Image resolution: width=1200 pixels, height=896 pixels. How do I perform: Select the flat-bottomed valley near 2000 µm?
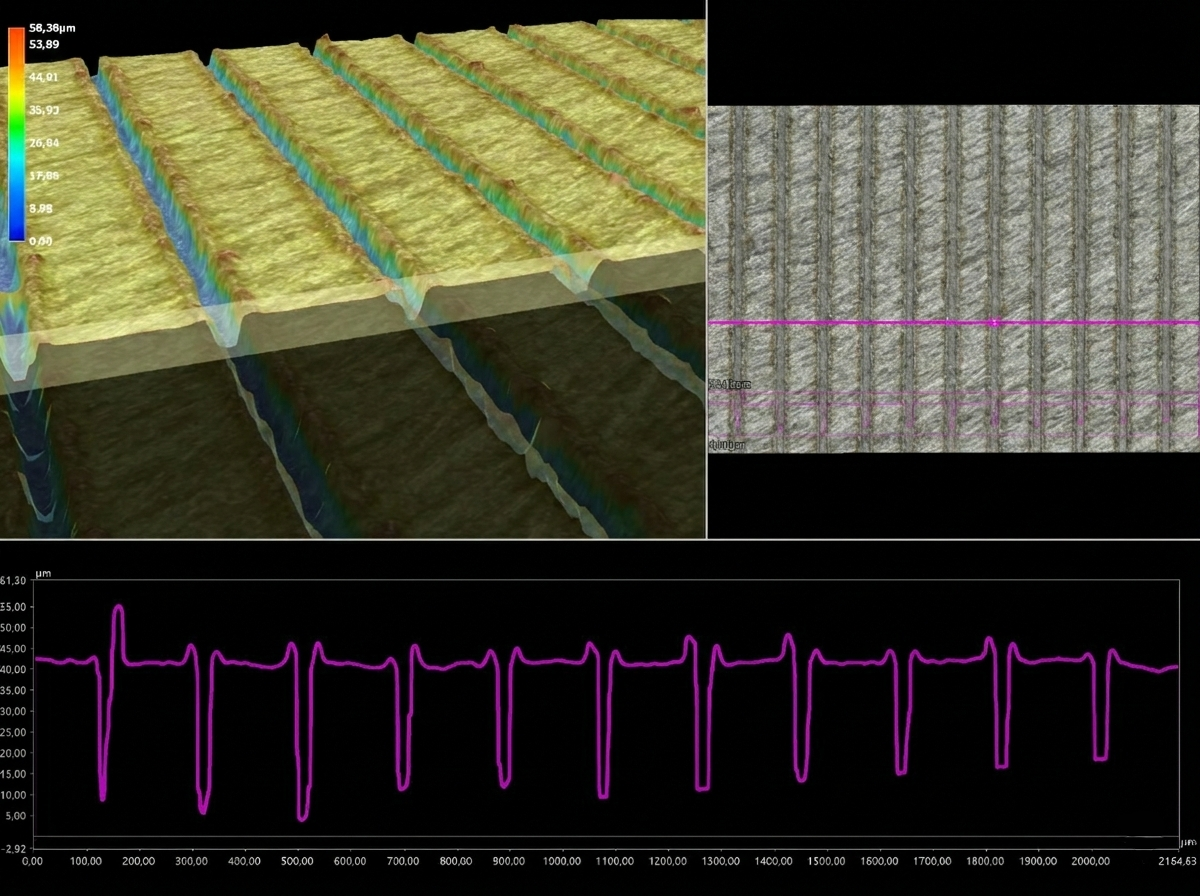pyautogui.click(x=1100, y=758)
